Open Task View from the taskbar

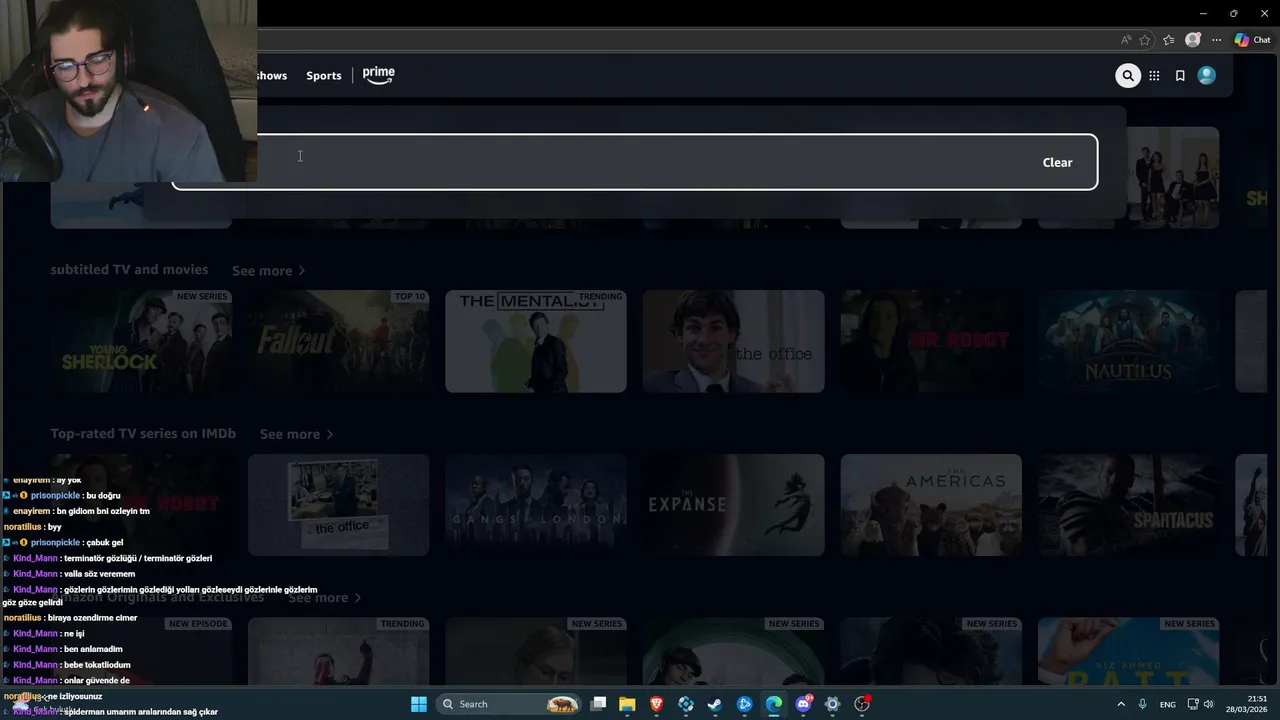point(598,704)
